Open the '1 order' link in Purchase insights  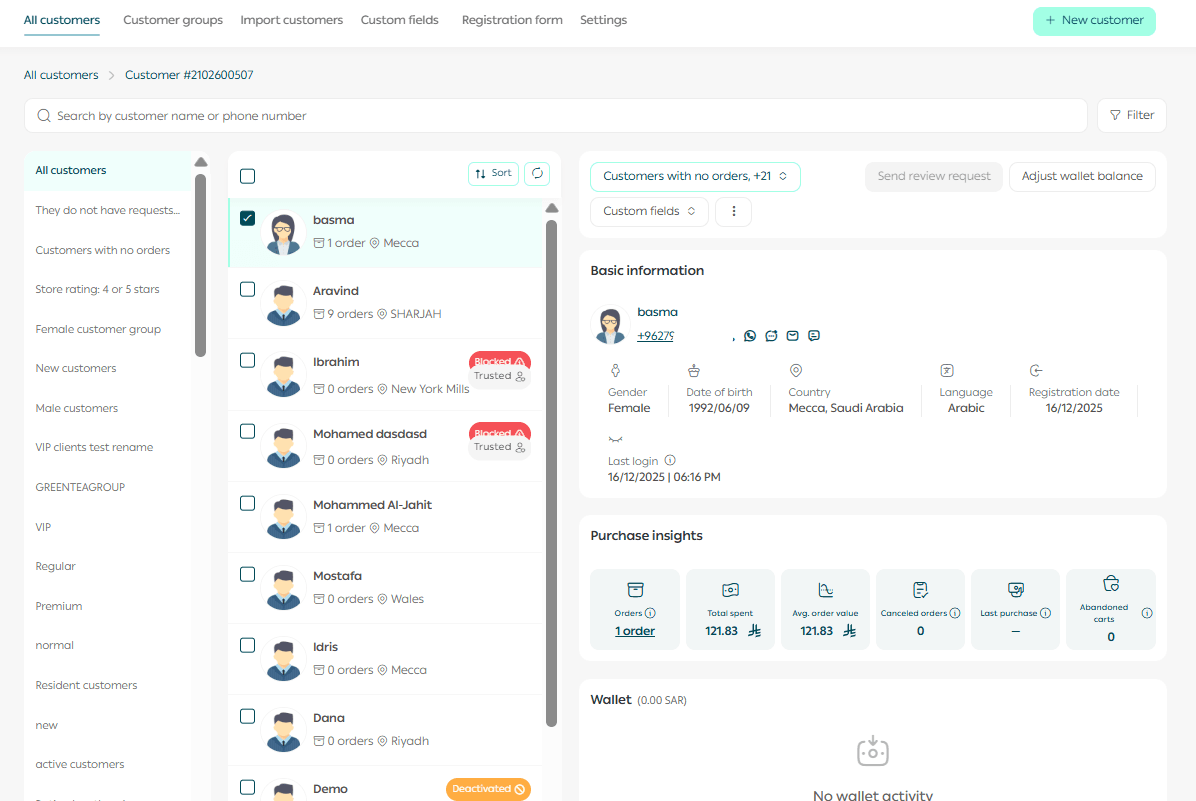coord(635,631)
